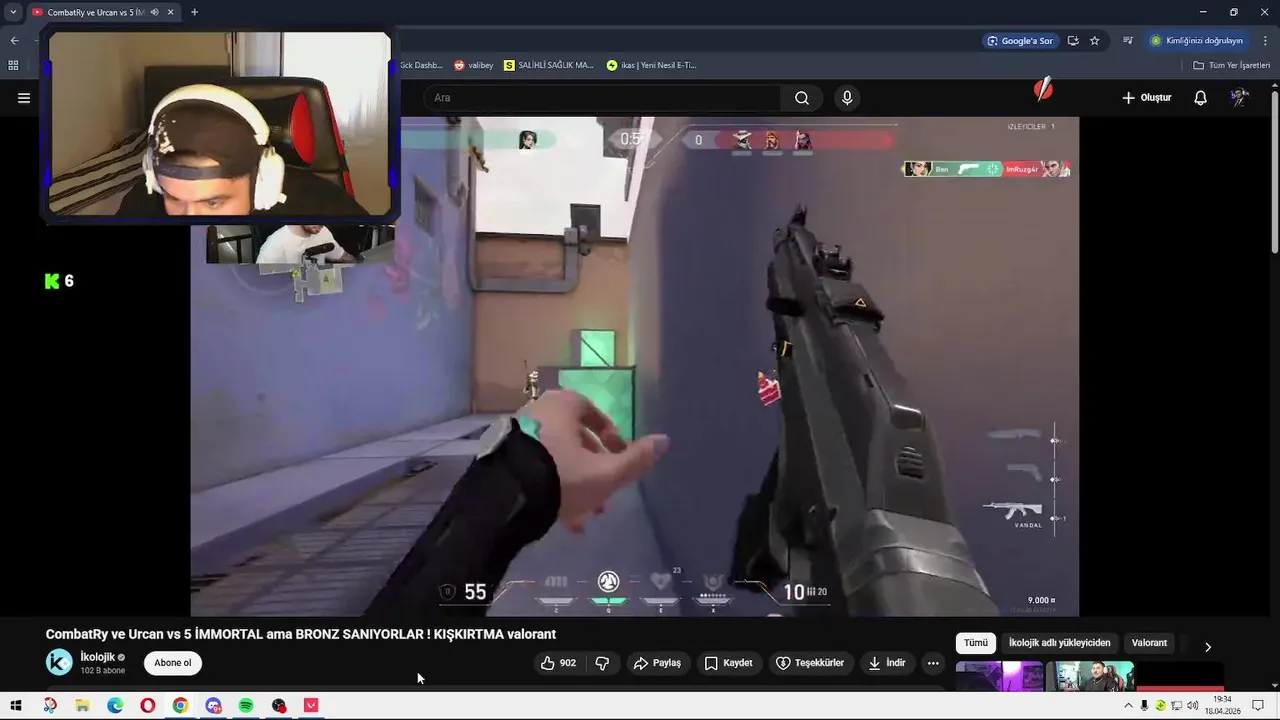Open more actions three-dot menu below video
The width and height of the screenshot is (1280, 720).
coord(933,663)
